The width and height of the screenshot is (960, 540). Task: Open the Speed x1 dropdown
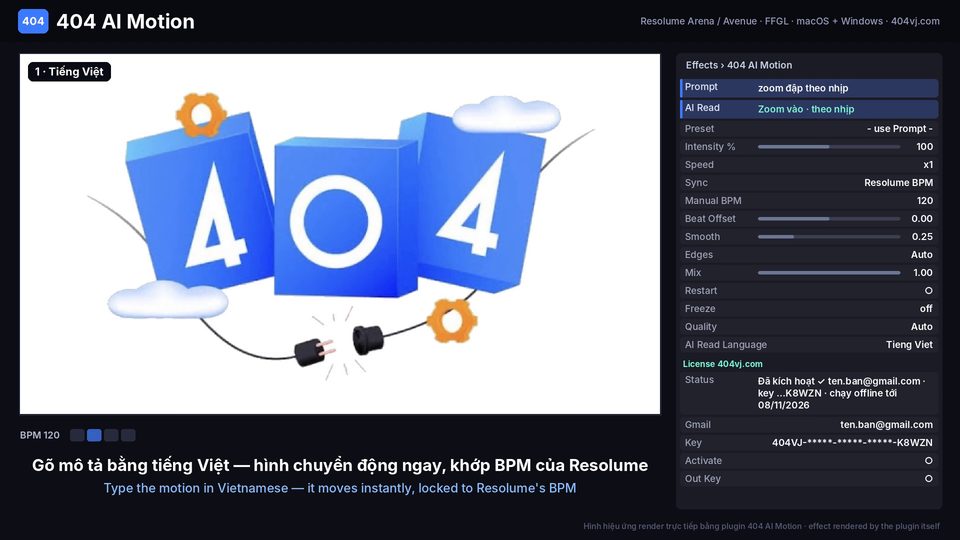(x=928, y=165)
